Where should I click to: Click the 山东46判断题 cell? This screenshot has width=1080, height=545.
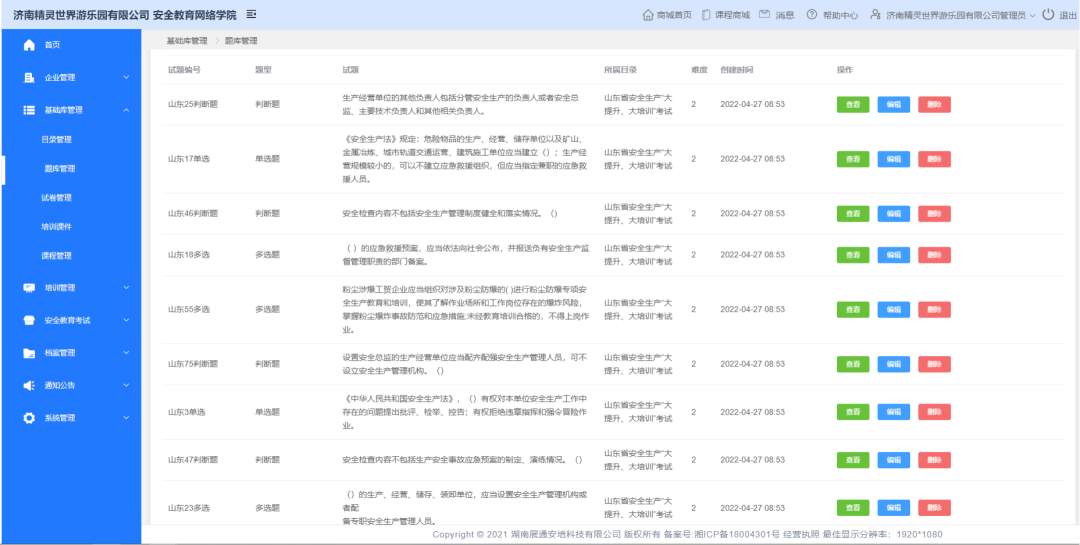tap(193, 214)
